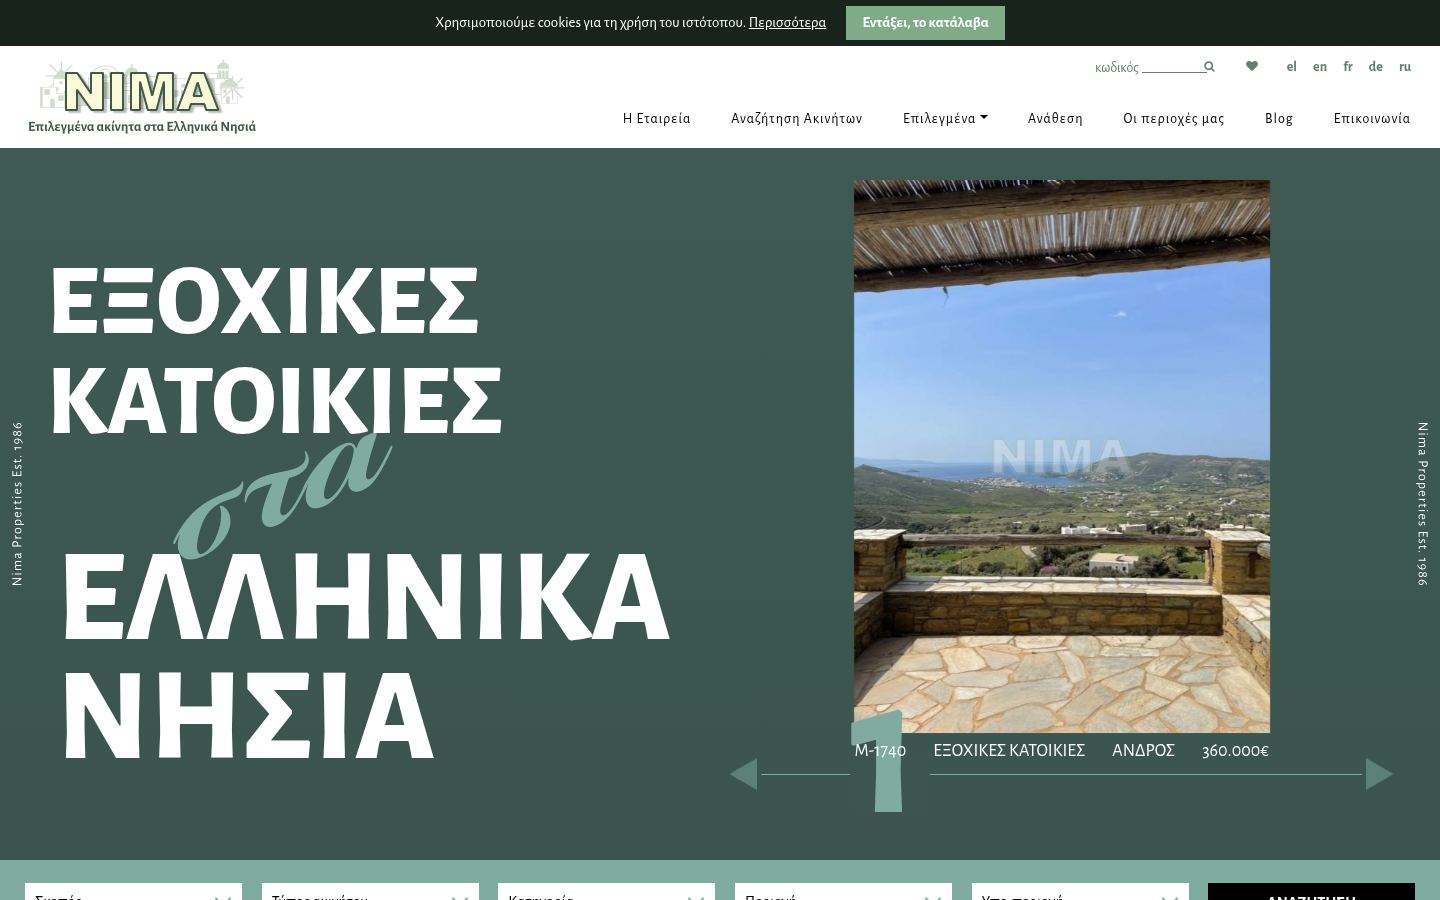Go to previous slide with left arrow
Viewport: 1440px width, 900px height.
pyautogui.click(x=743, y=774)
